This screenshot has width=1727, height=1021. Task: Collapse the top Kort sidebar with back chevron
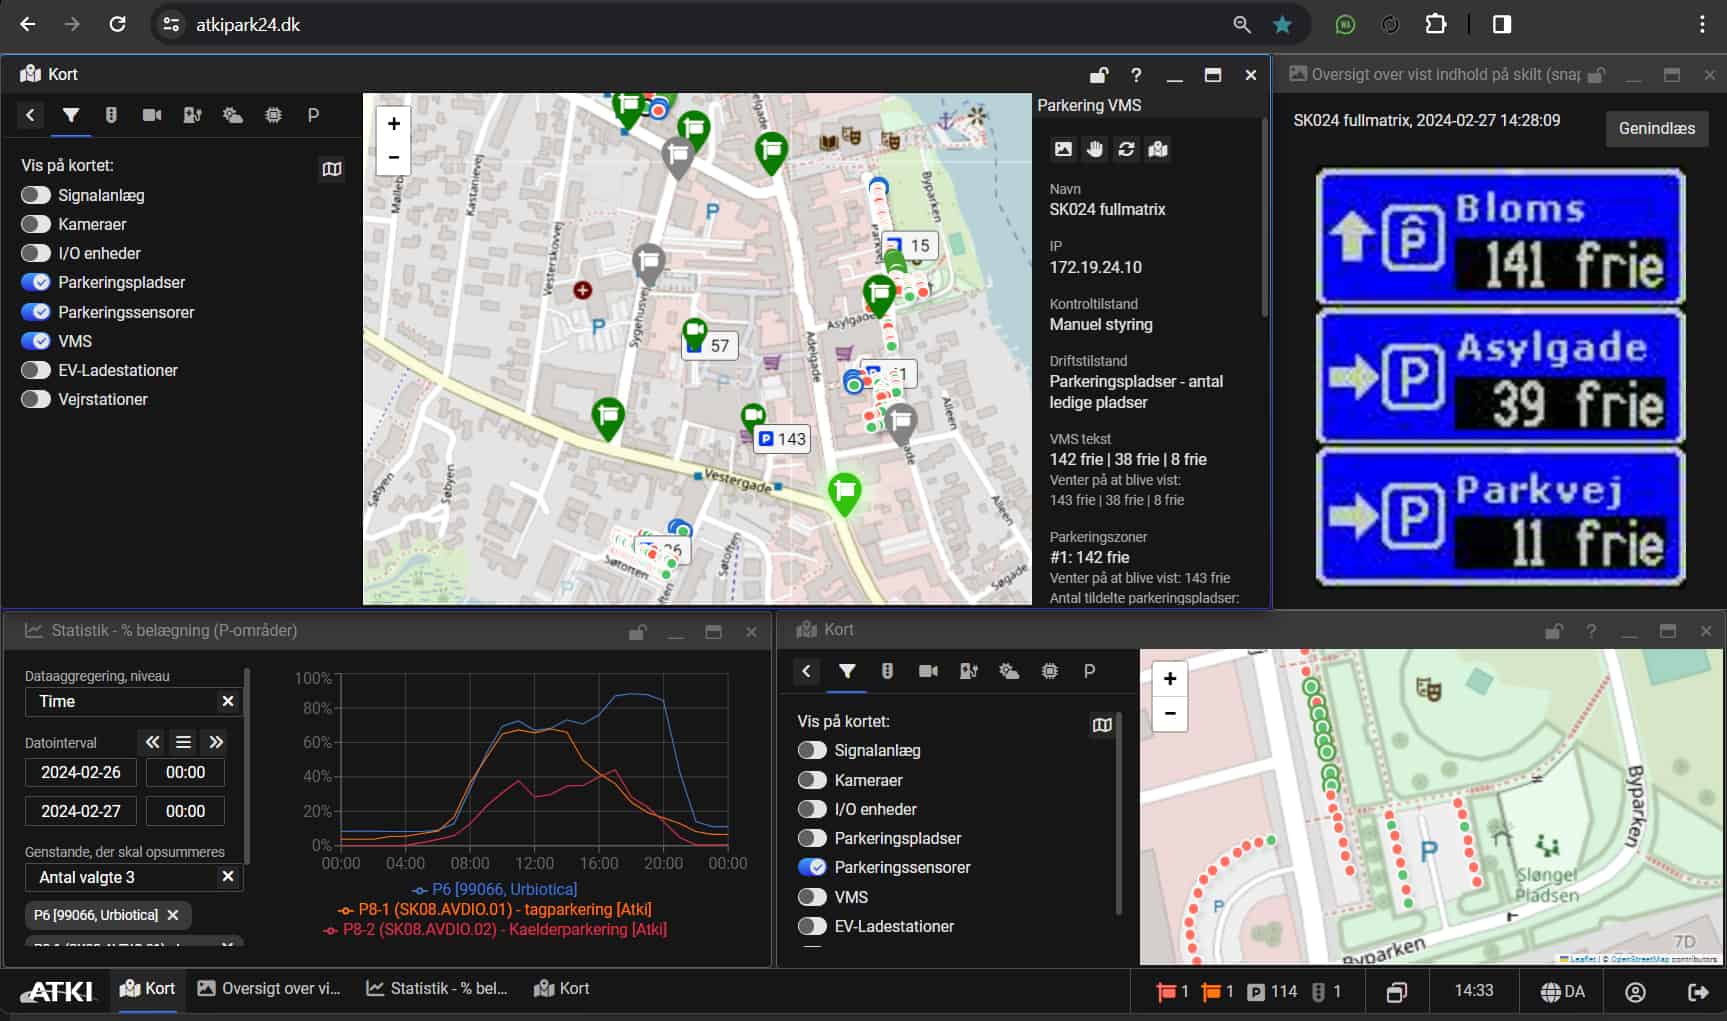click(30, 115)
